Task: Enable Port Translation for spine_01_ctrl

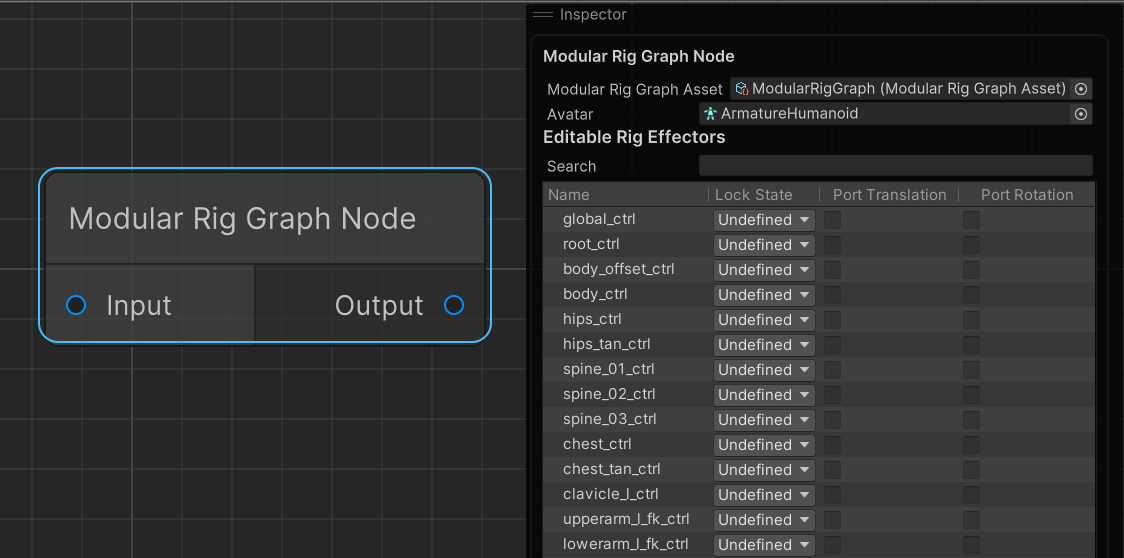Action: [x=832, y=369]
